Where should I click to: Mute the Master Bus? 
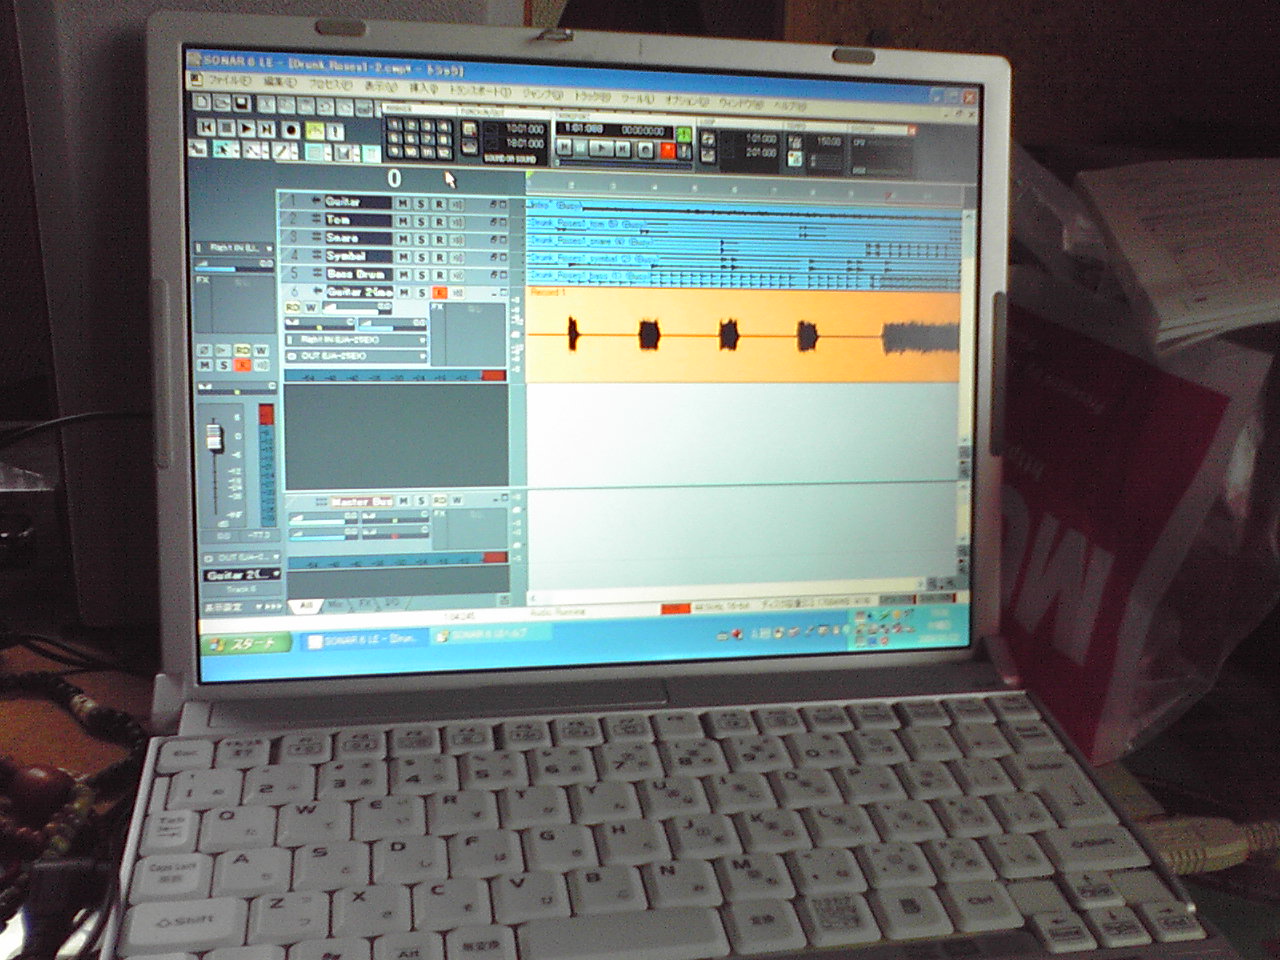coord(403,500)
